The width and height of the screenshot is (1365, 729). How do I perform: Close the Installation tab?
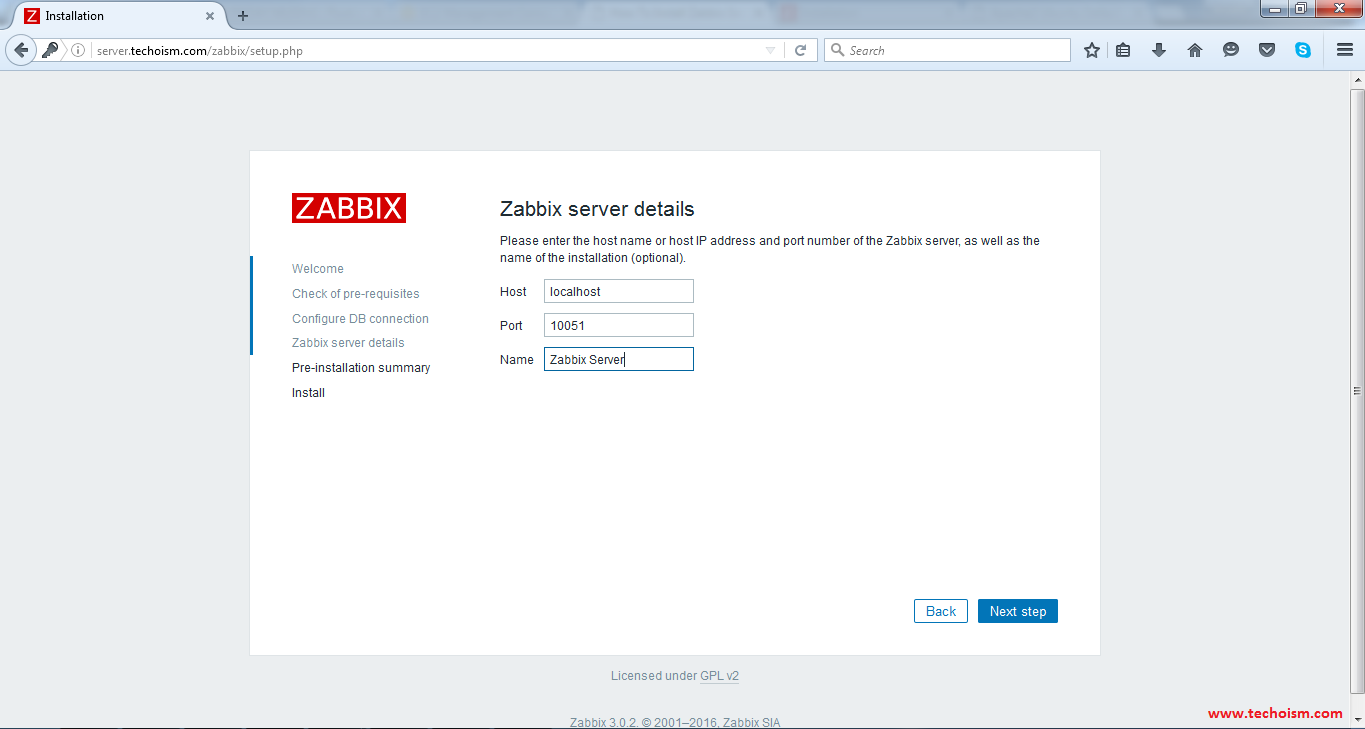point(210,16)
